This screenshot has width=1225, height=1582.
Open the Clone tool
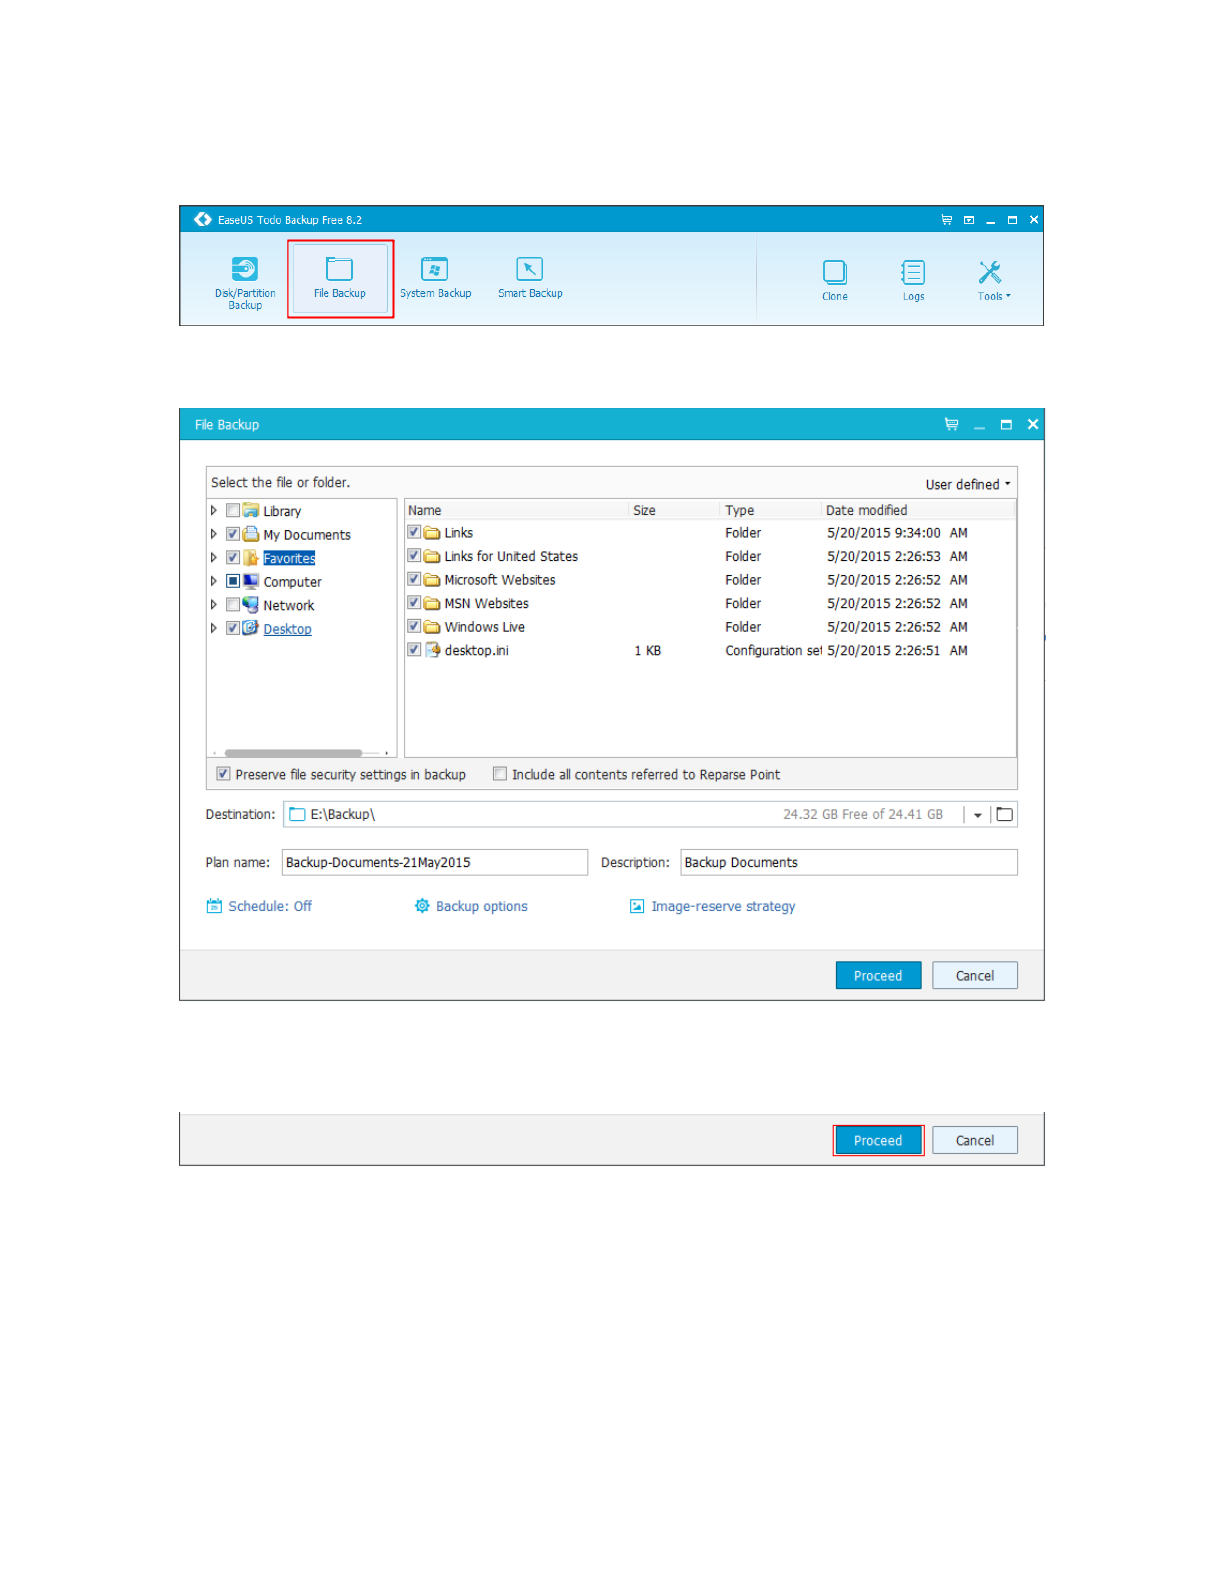coord(834,280)
